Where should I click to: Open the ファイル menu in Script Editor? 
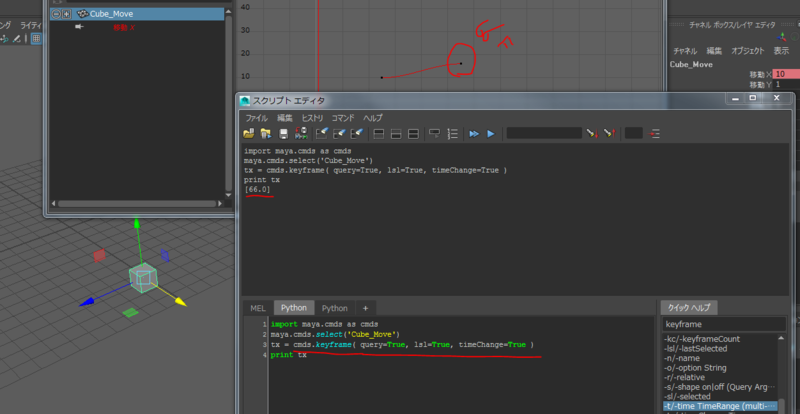257,118
